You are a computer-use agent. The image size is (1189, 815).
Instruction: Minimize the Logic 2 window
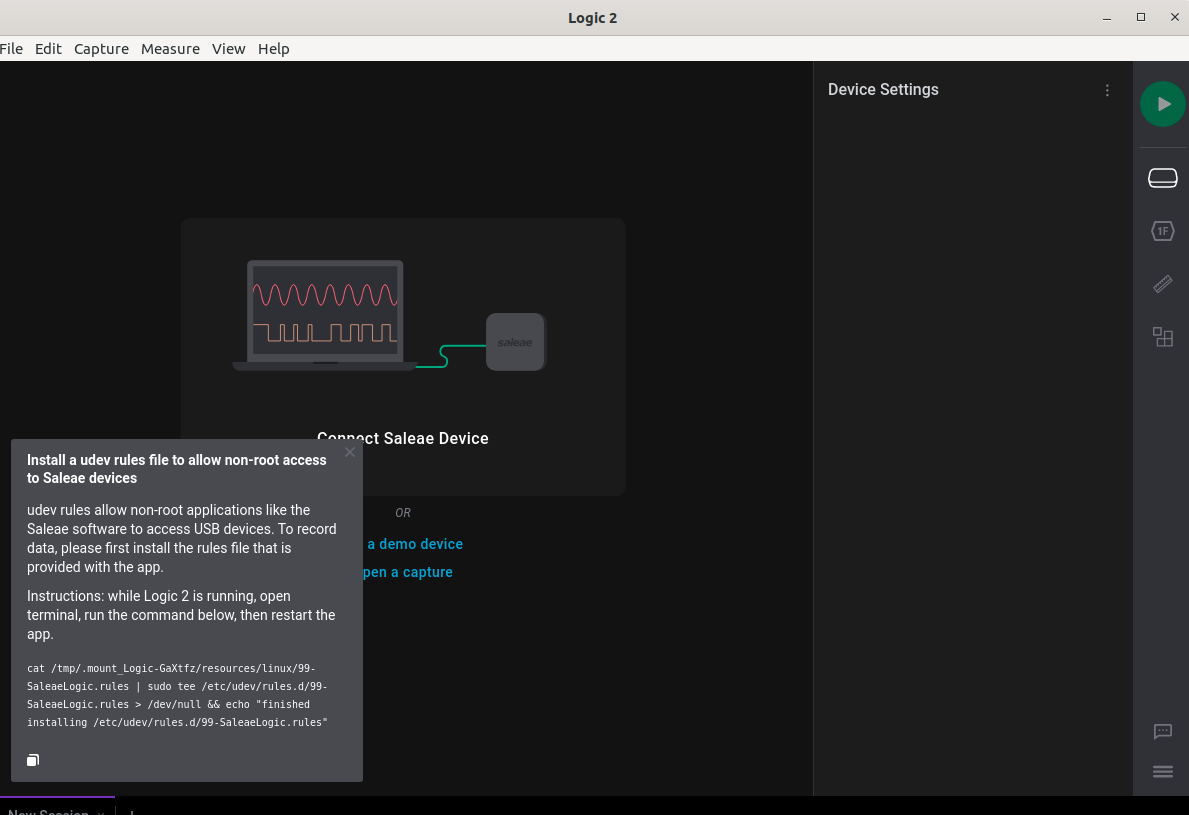click(1107, 17)
